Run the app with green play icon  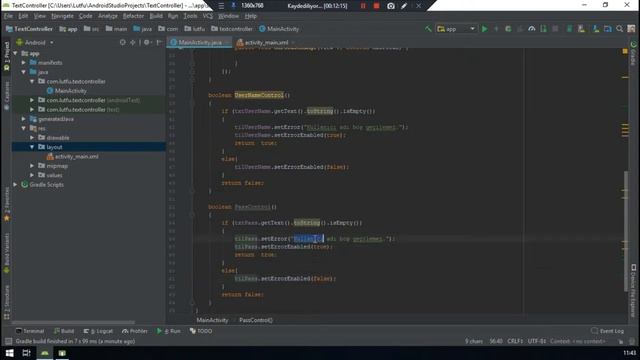point(484,29)
